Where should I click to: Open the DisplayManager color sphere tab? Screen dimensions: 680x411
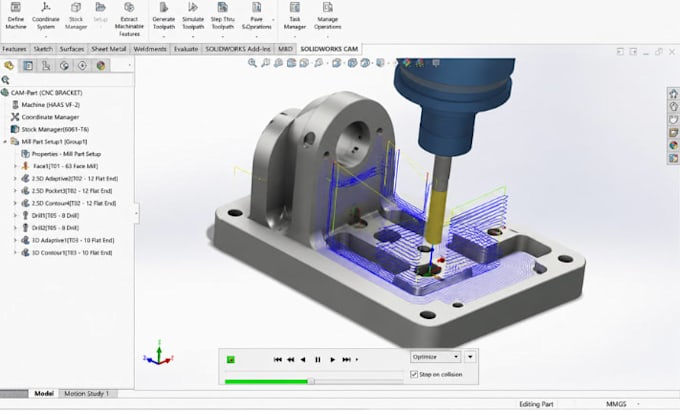click(101, 65)
